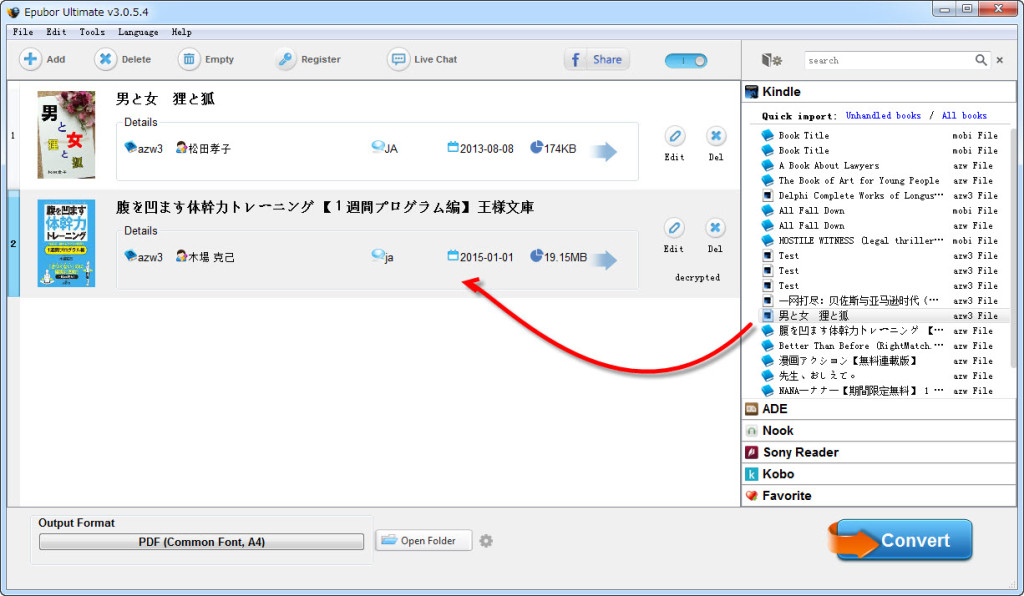
Task: Click the date 2015-01-01
Action: click(487, 257)
